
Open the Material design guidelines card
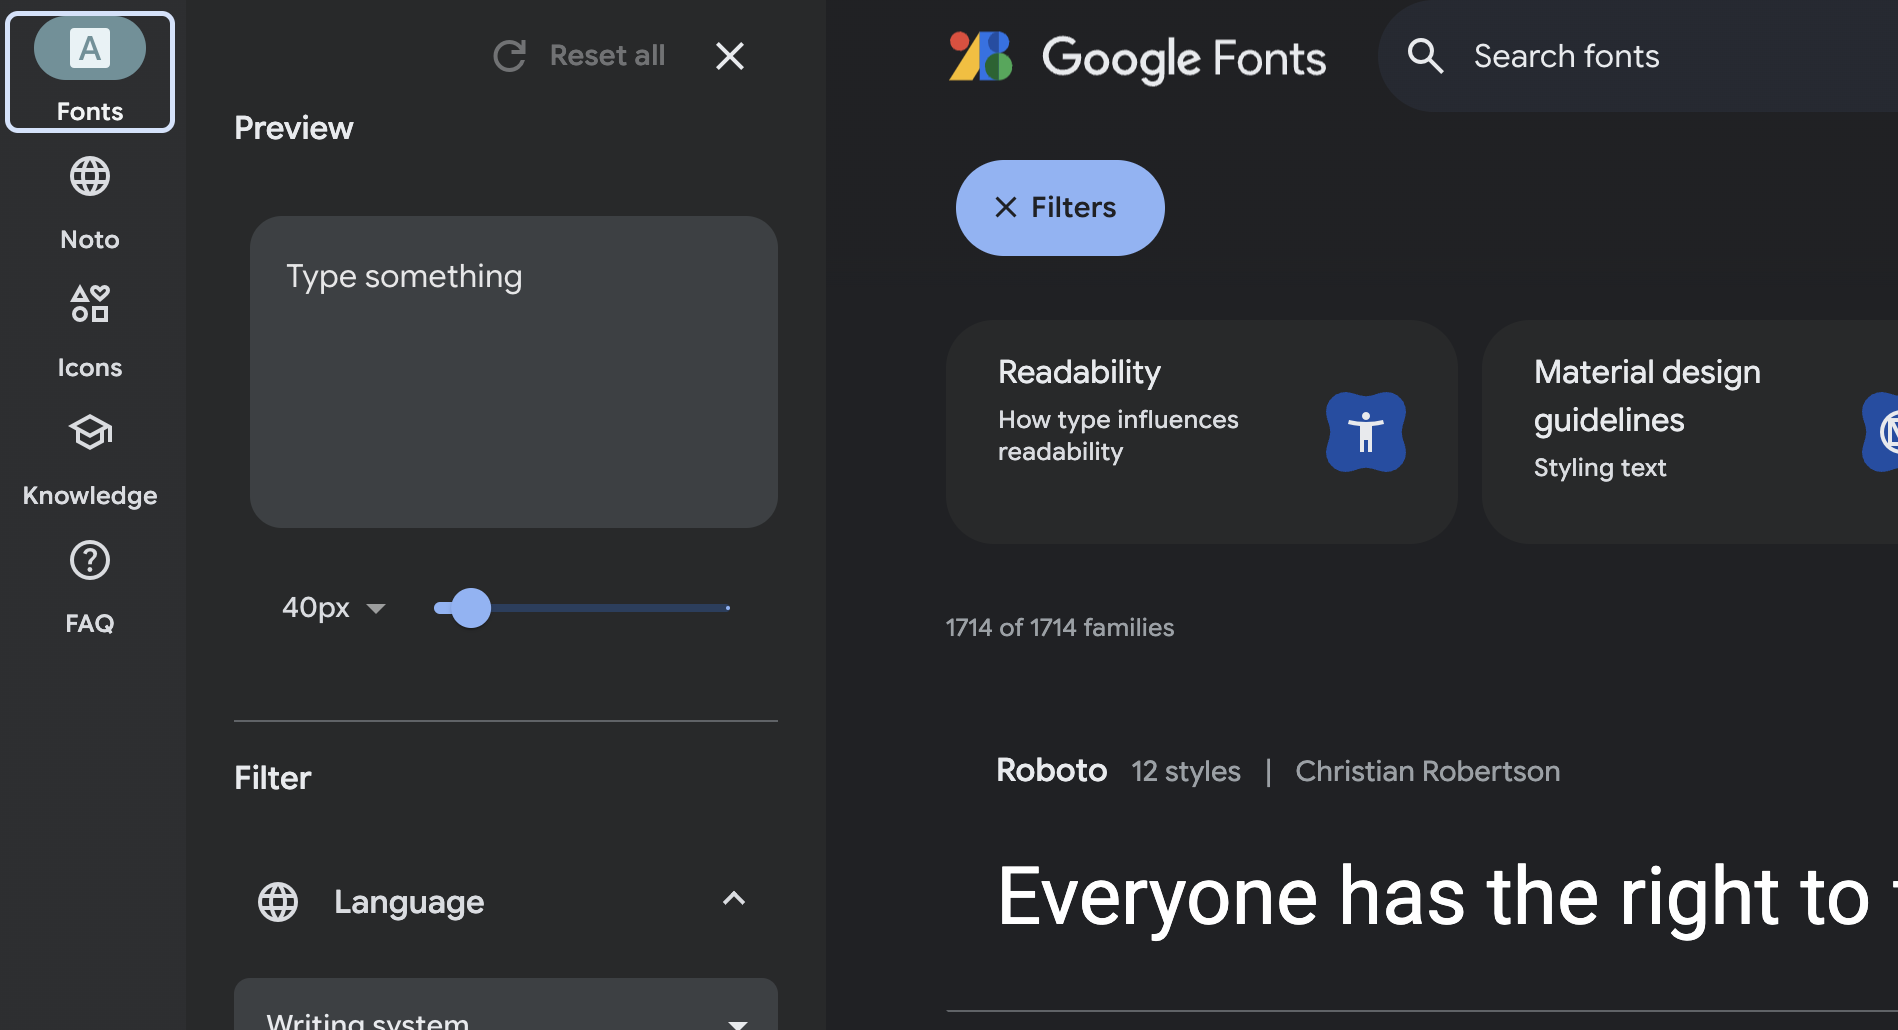1690,432
